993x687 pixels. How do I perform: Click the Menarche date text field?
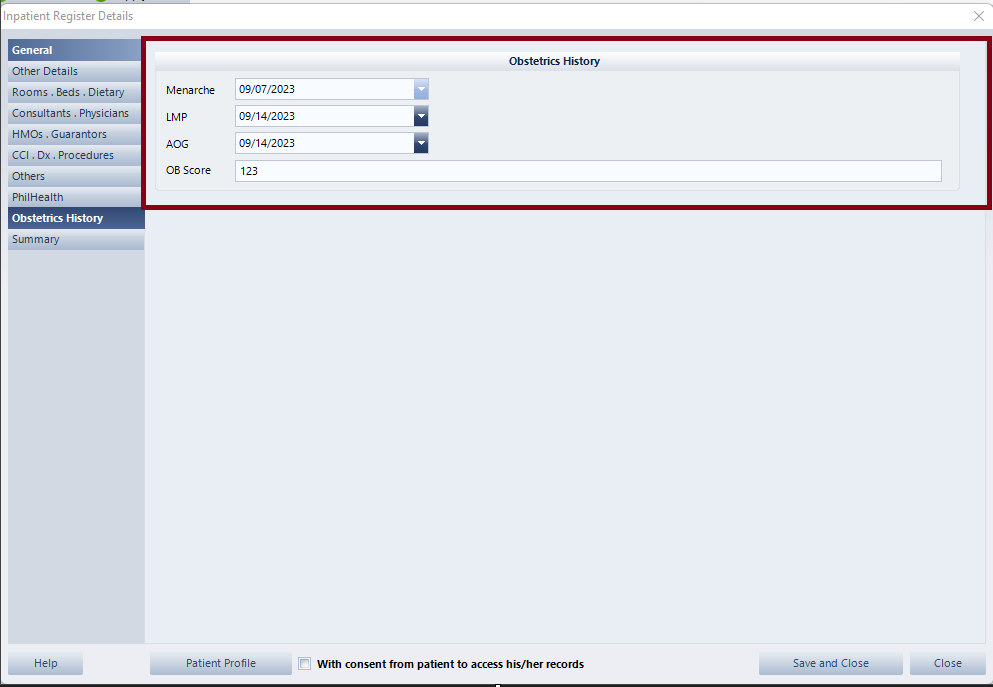click(324, 90)
